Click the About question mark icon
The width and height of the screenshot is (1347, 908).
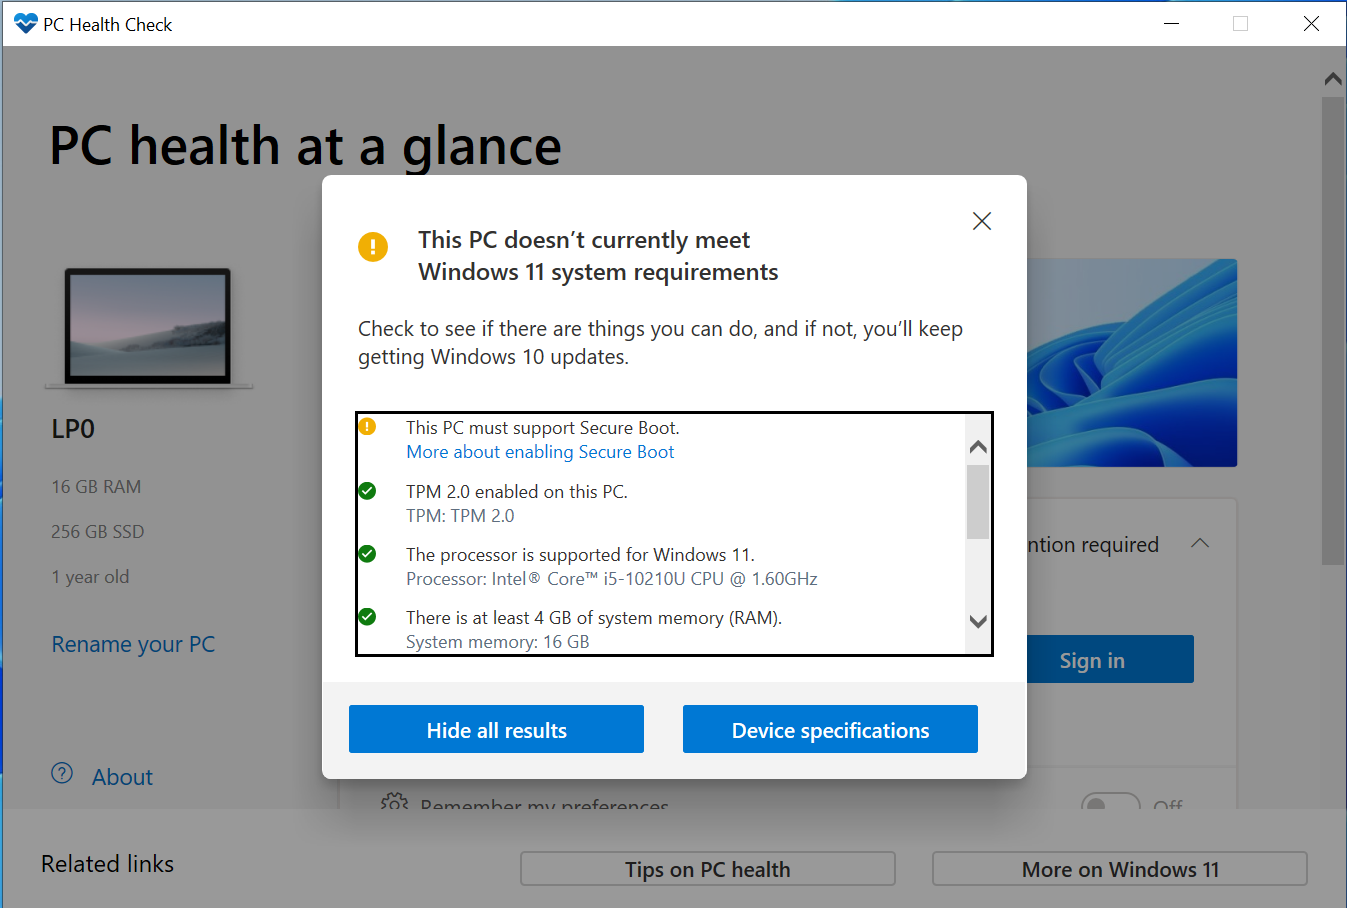62,773
